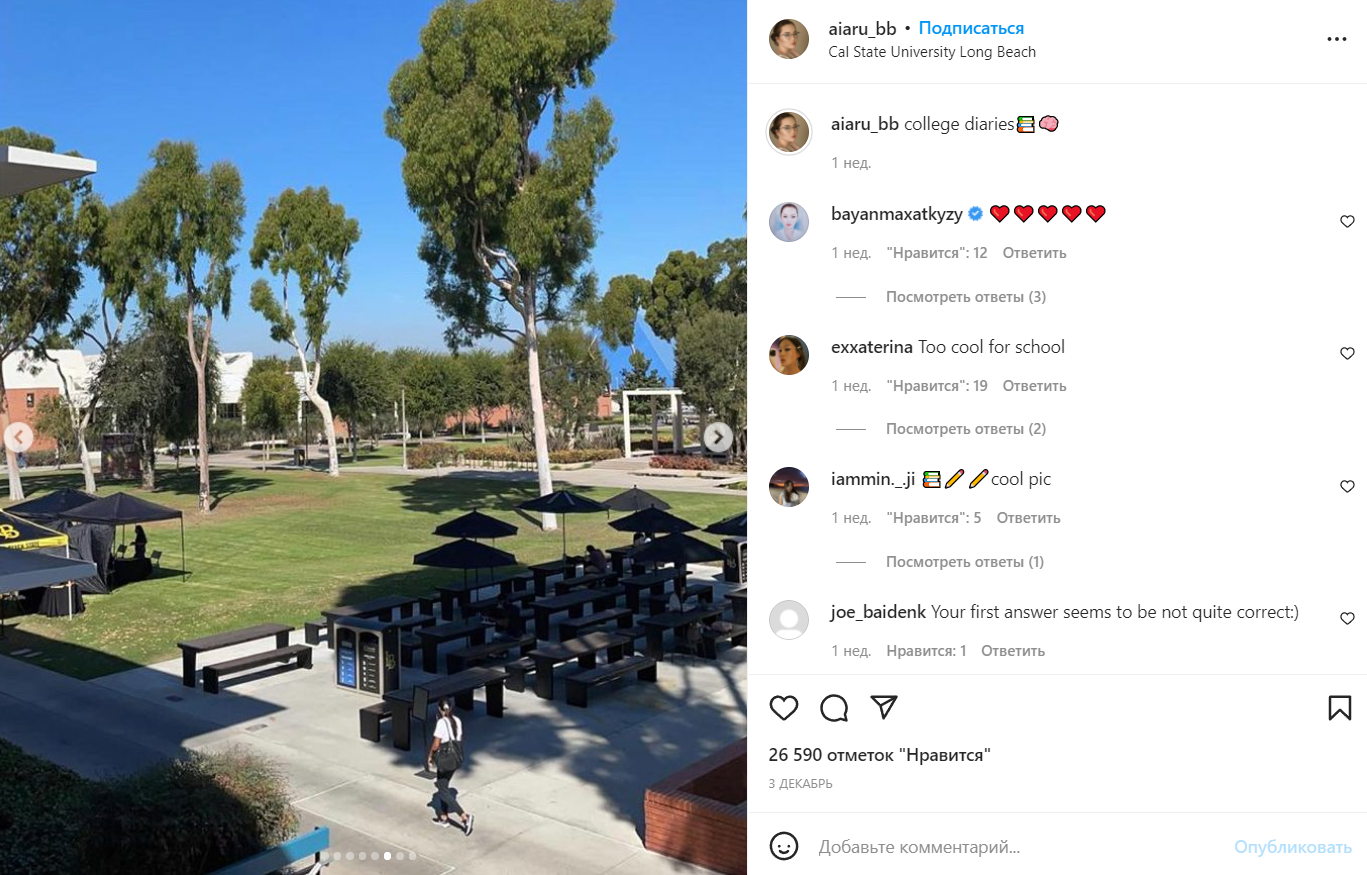Go to previous photo using left arrow
This screenshot has height=875, width=1367.
click(x=19, y=437)
